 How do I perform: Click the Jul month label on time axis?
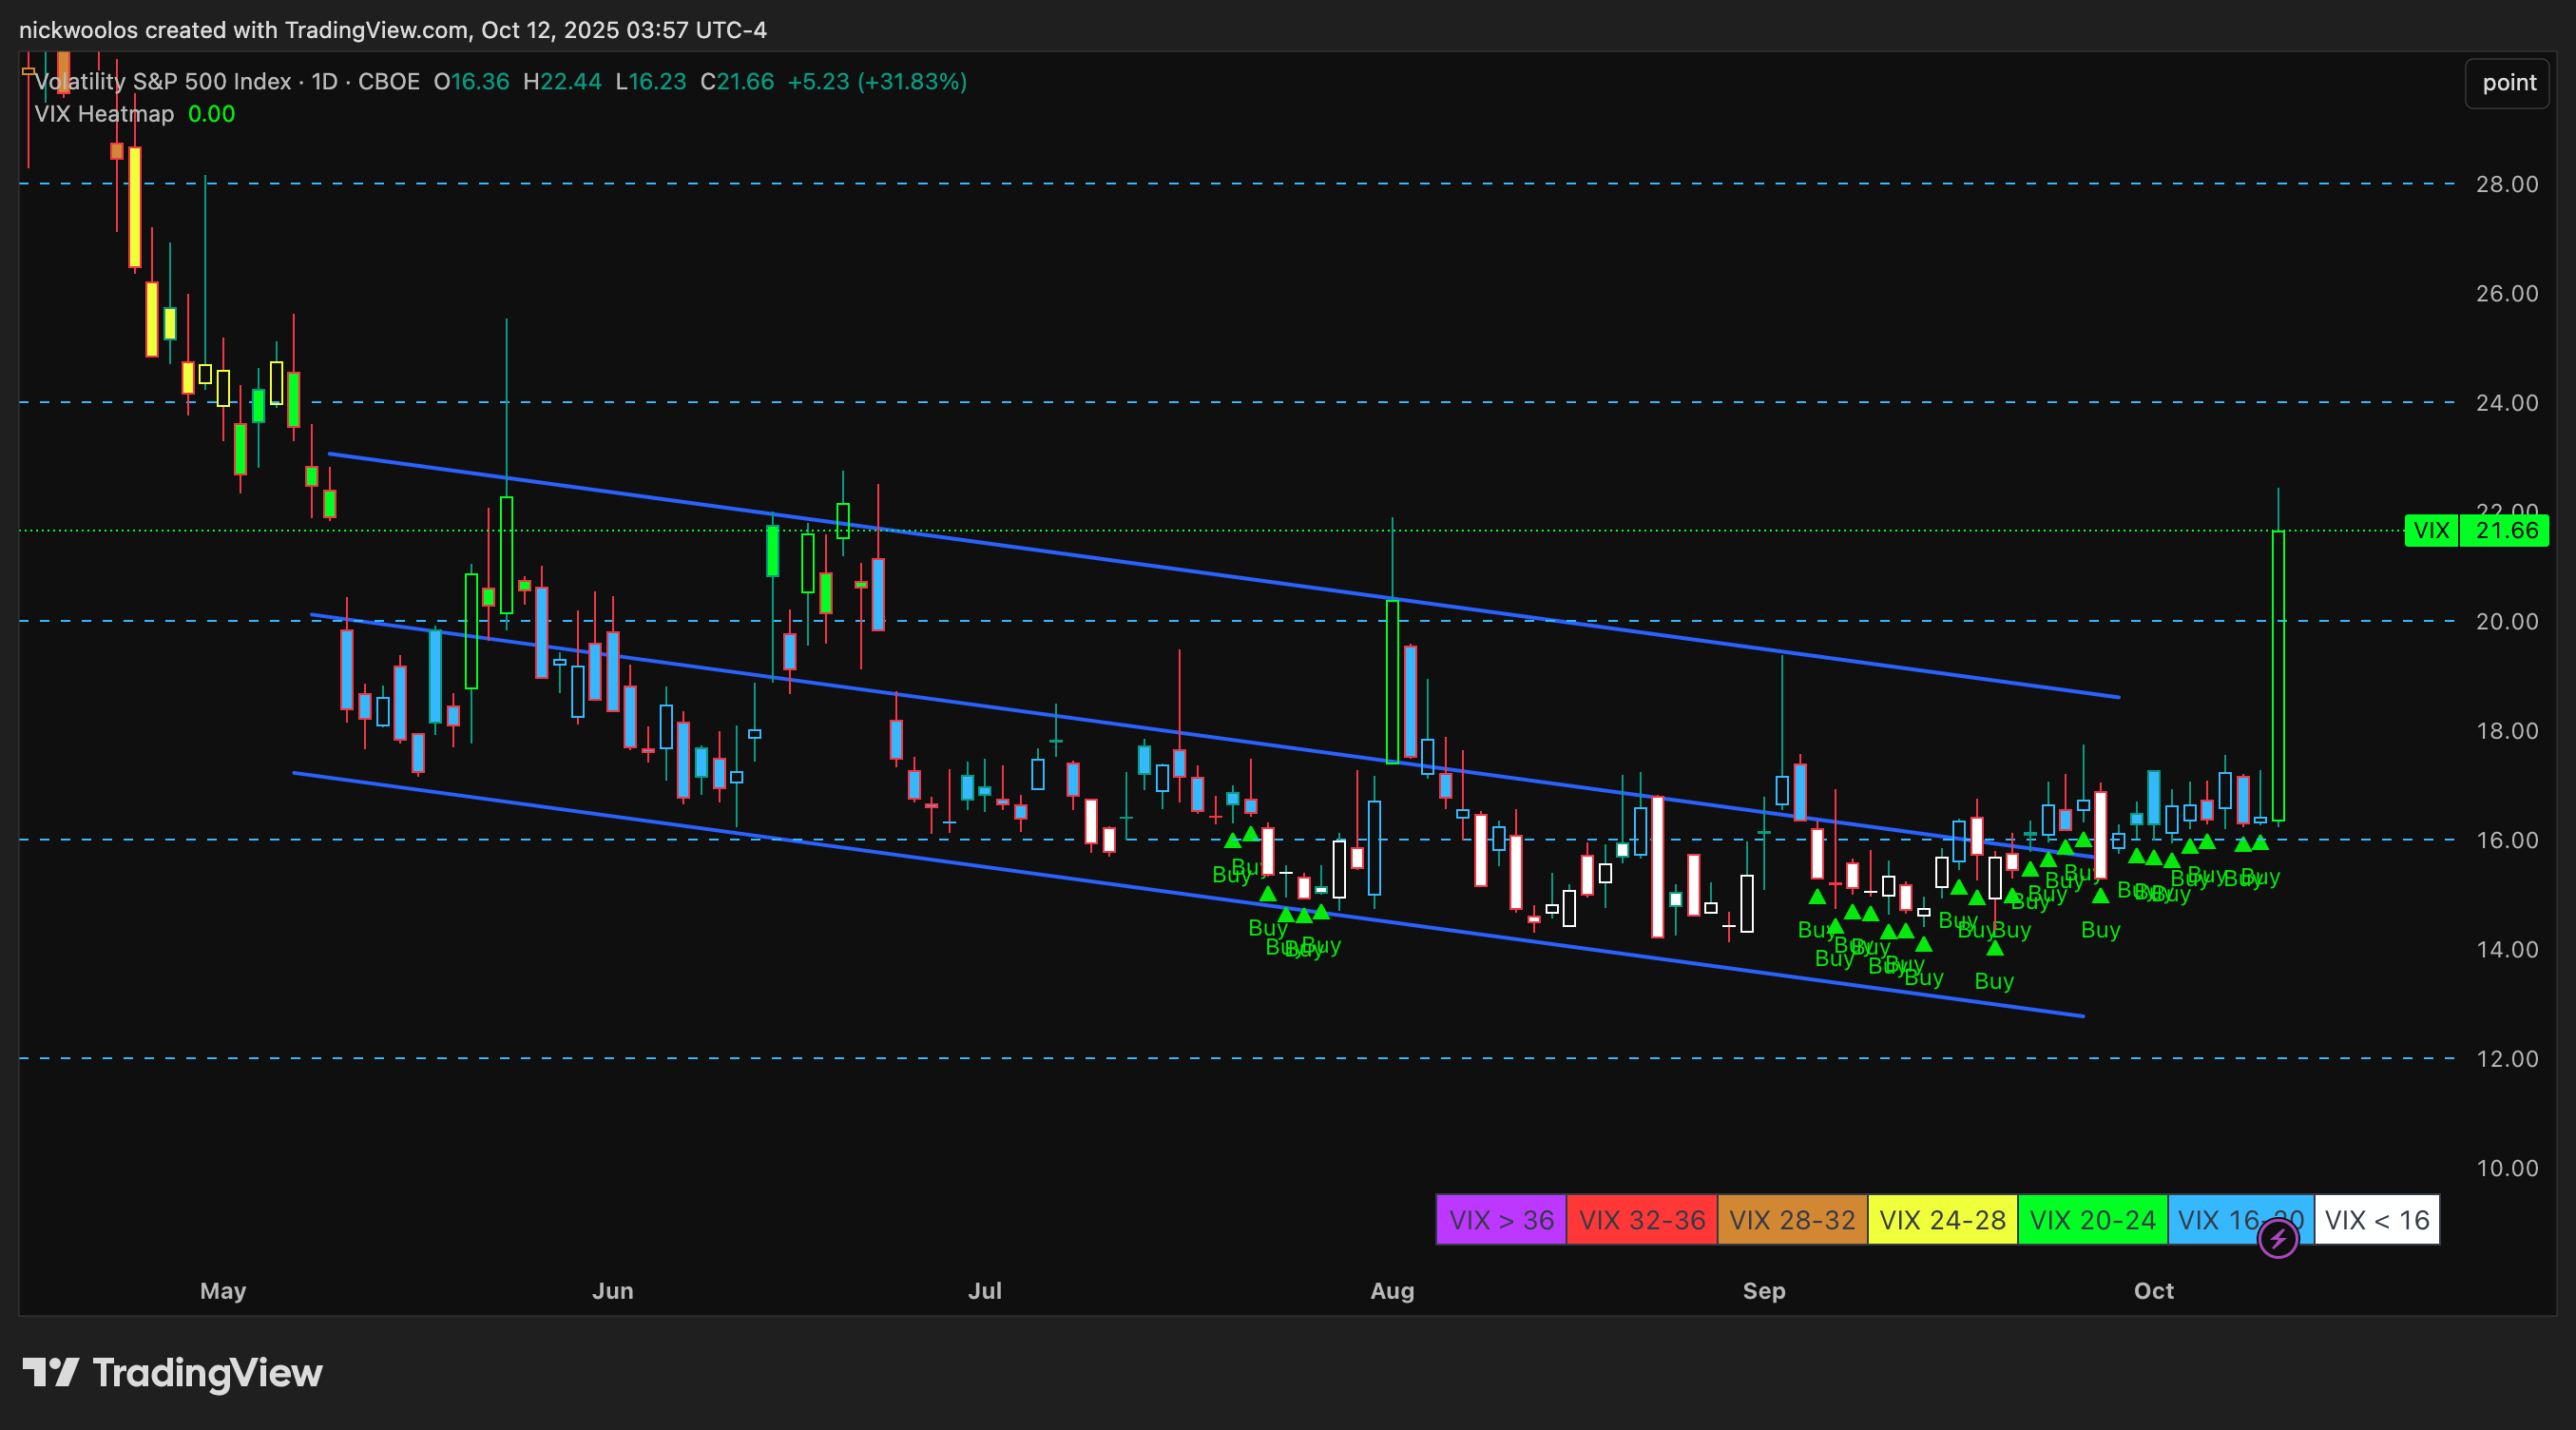(x=984, y=1291)
